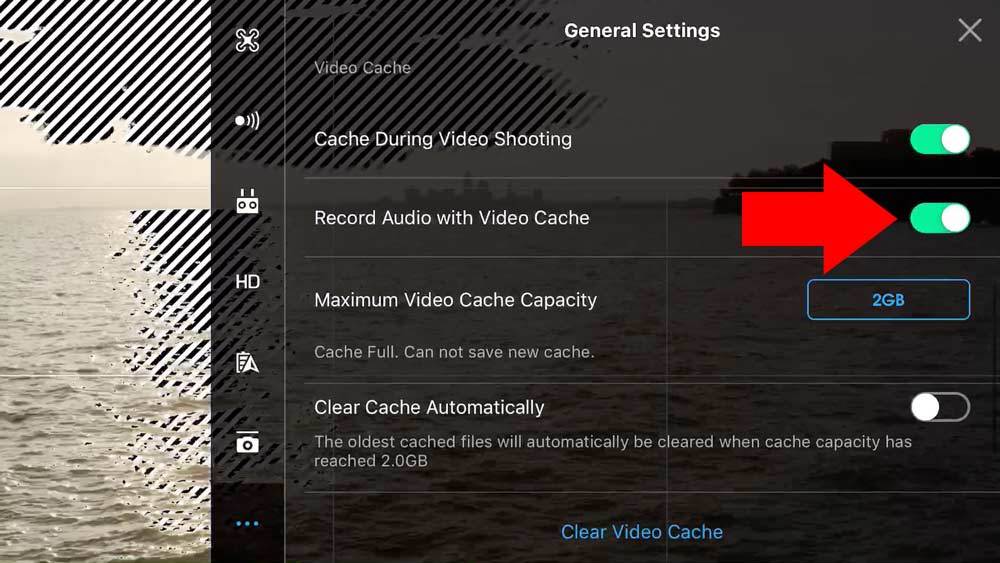Click the Maximum Video Cache Capacity label
The image size is (1000, 563).
tap(455, 300)
